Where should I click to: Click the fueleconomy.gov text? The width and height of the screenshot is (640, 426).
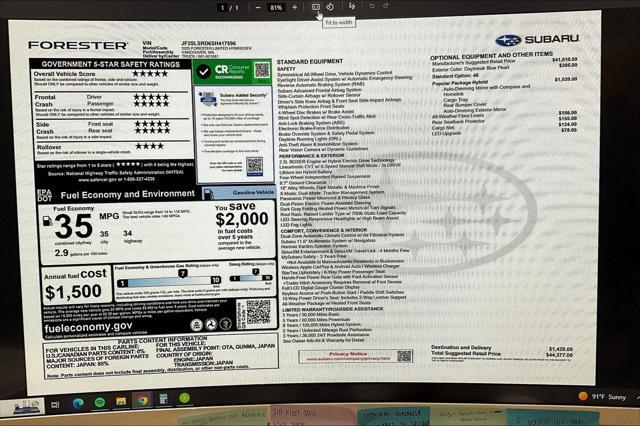pyautogui.click(x=88, y=327)
